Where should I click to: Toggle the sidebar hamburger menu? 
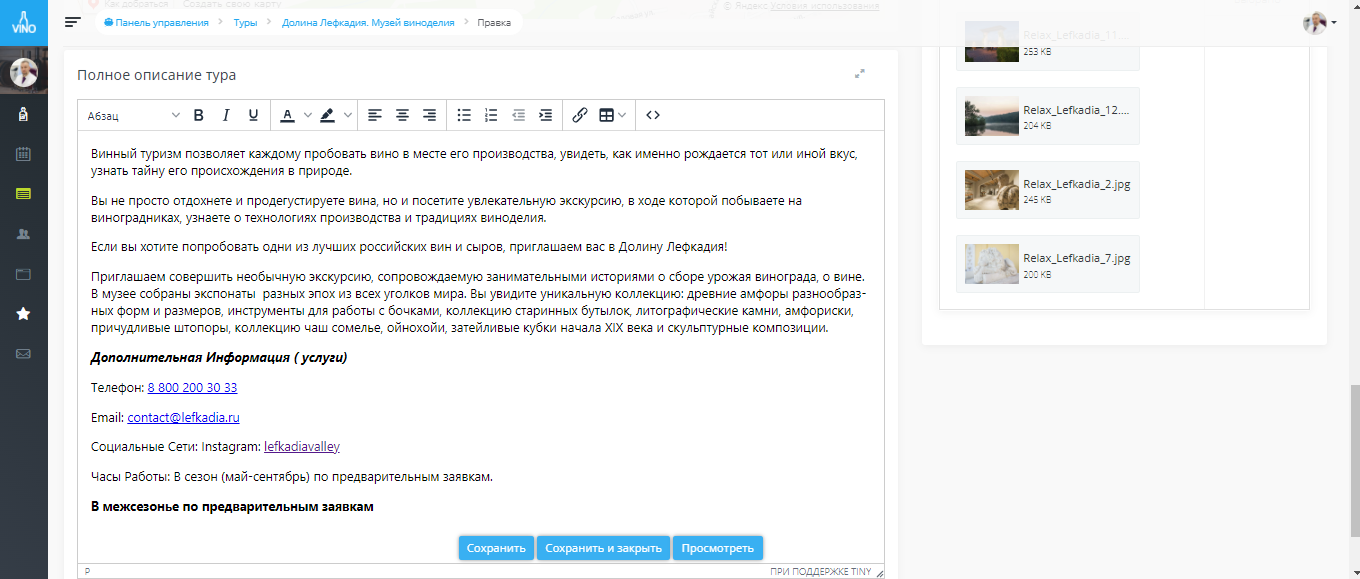click(x=72, y=22)
